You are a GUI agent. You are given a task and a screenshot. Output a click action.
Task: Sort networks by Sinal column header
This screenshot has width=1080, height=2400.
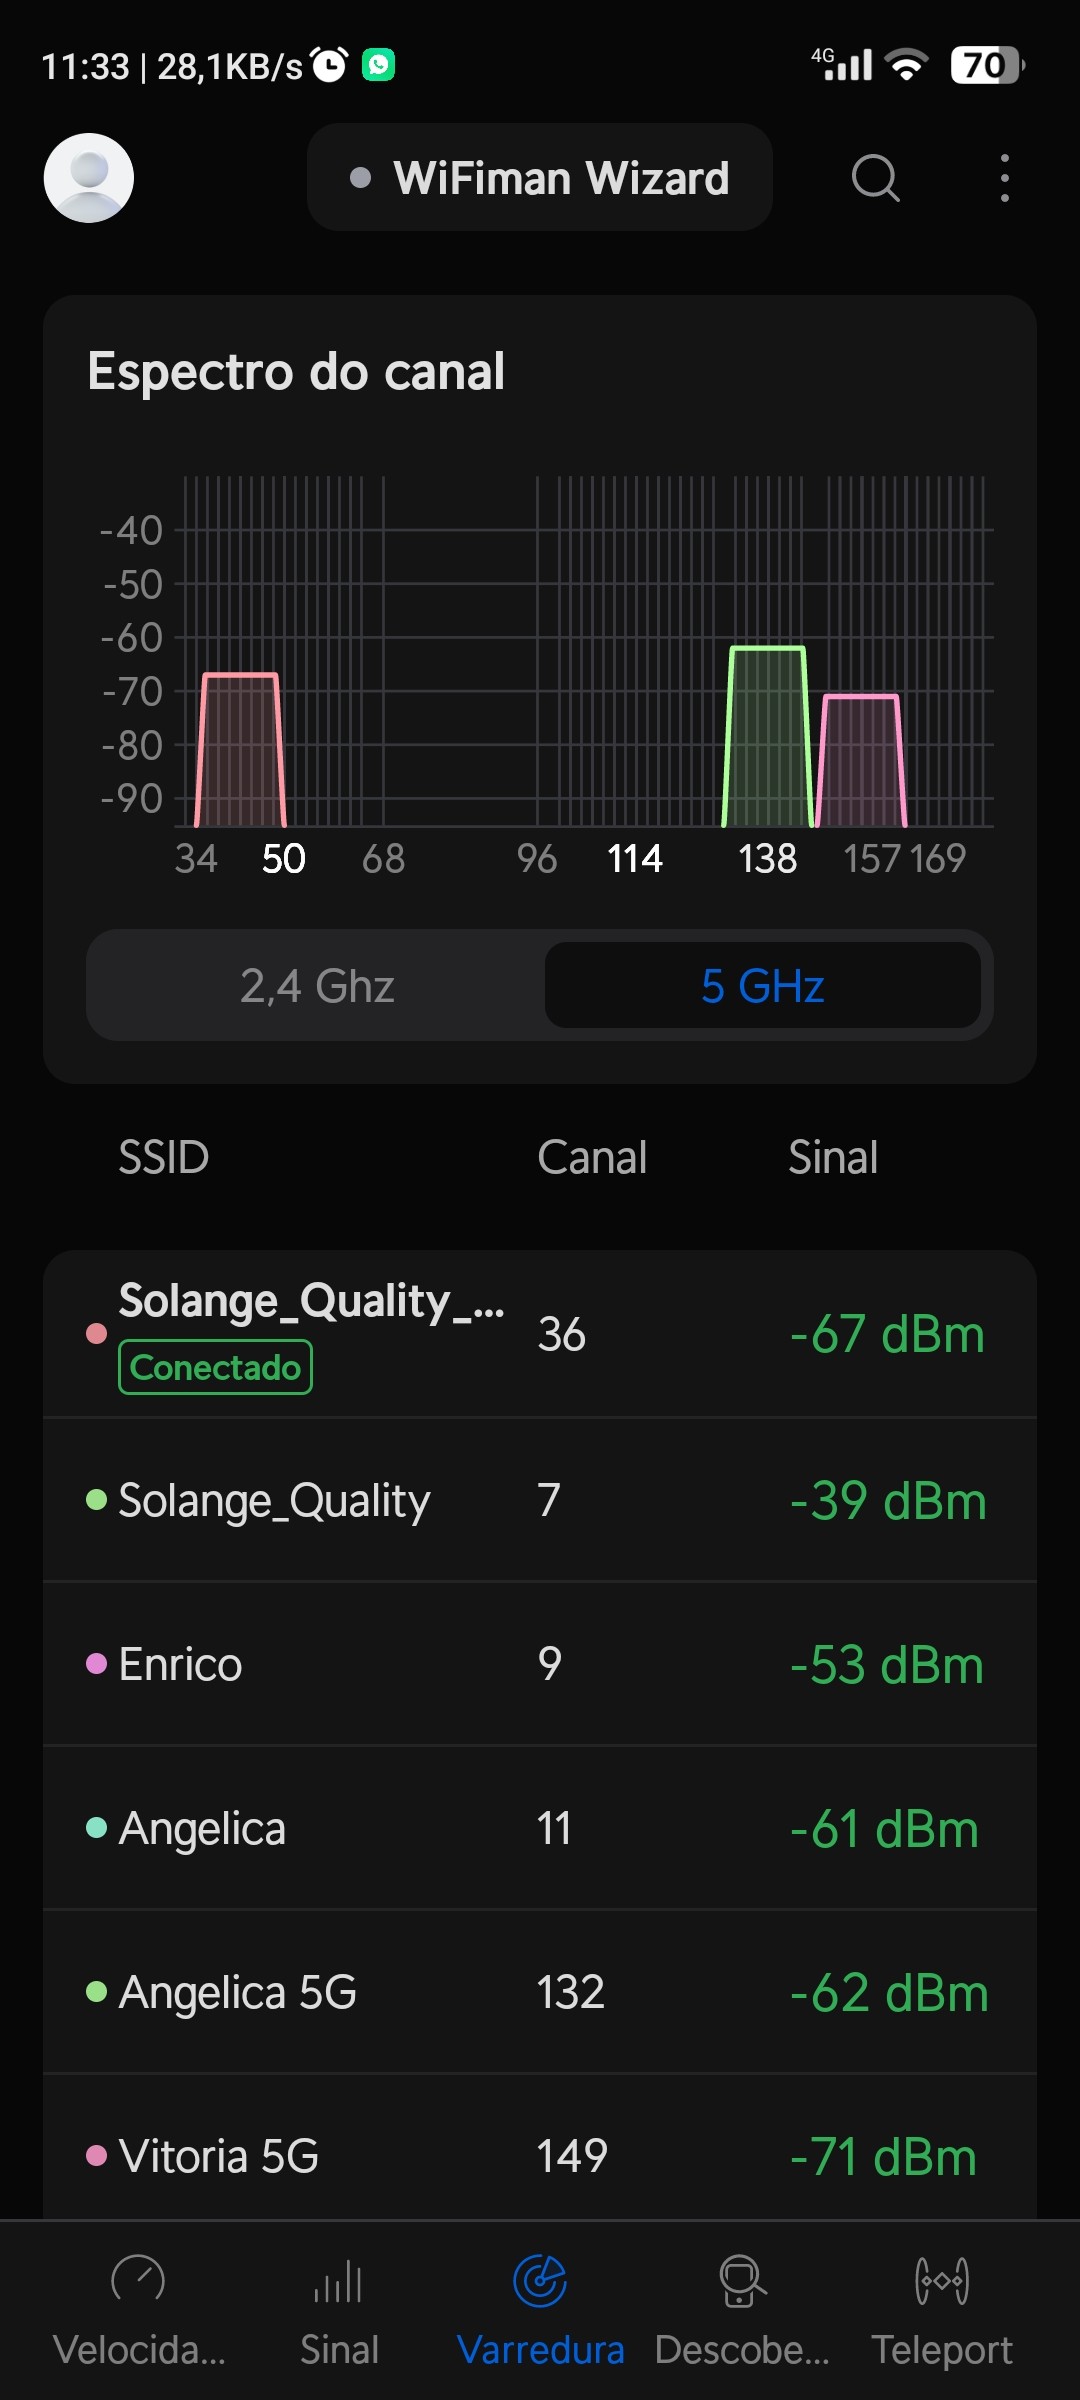pyautogui.click(x=833, y=1157)
